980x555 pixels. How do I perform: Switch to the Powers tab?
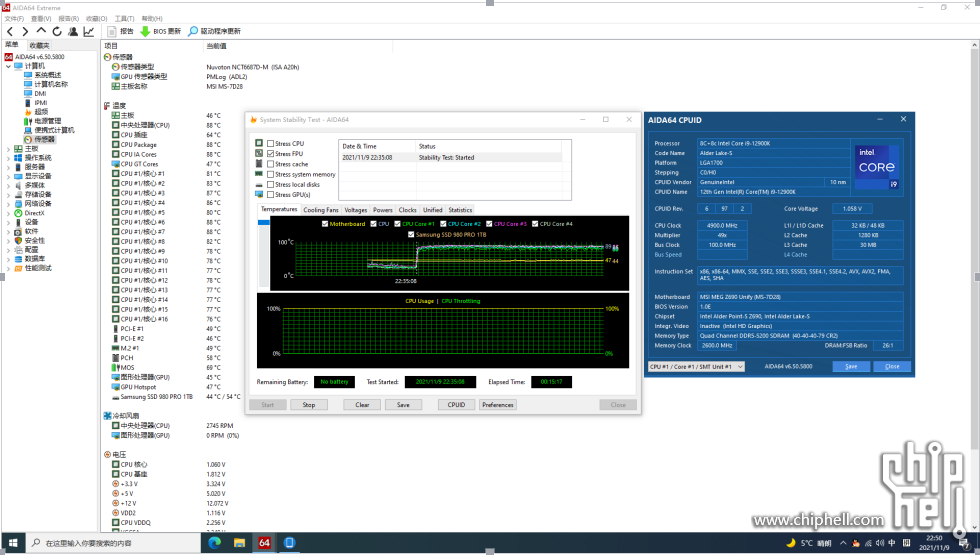point(382,210)
